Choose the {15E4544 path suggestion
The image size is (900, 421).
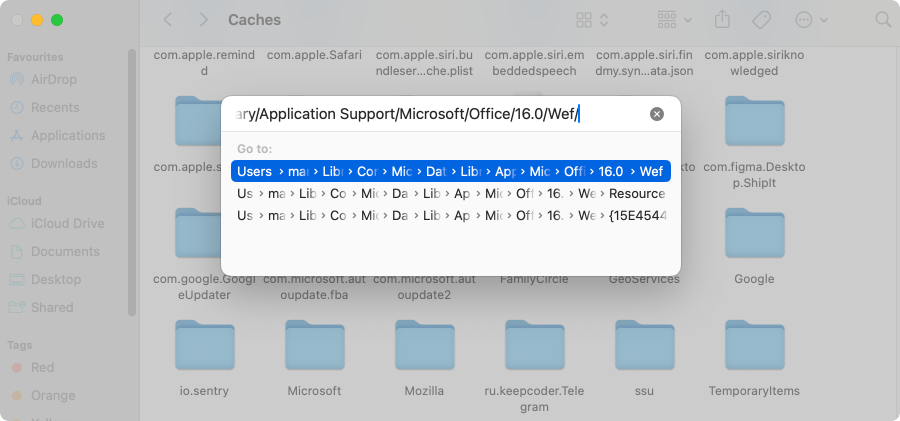tap(451, 216)
